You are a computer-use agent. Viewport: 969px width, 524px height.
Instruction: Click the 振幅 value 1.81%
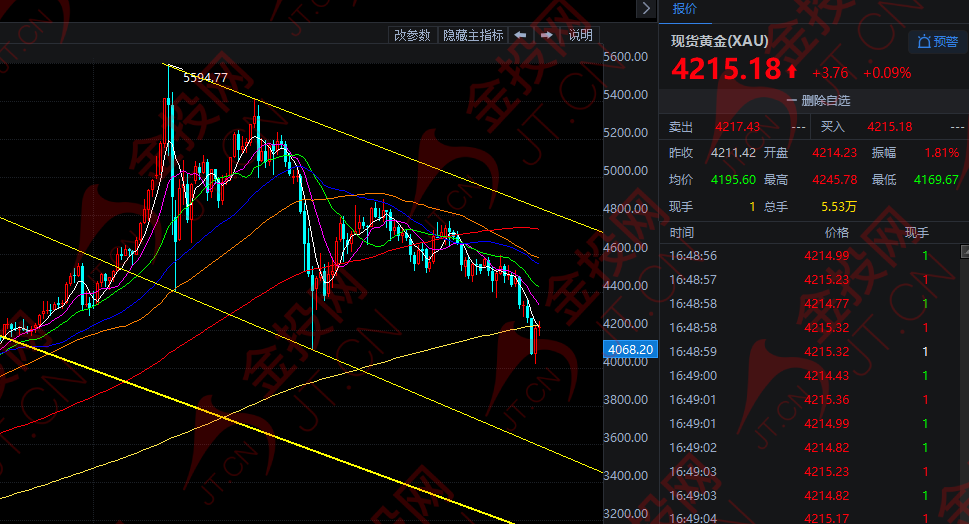tap(942, 153)
